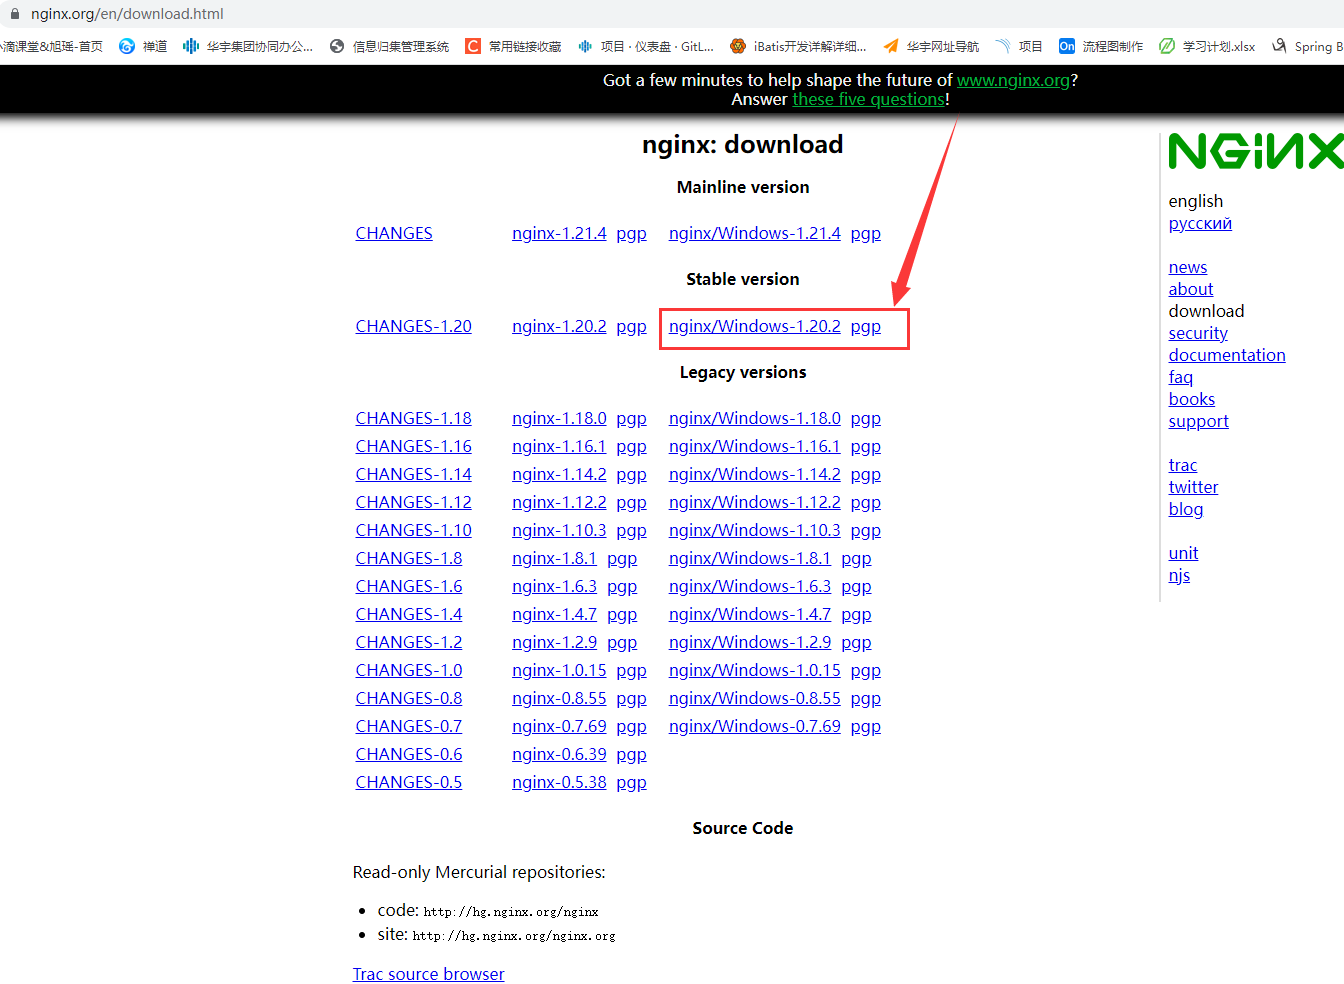1344x984 pixels.
Task: Open the 项目·仪表盘 GitLab bookmark
Action: coord(646,46)
